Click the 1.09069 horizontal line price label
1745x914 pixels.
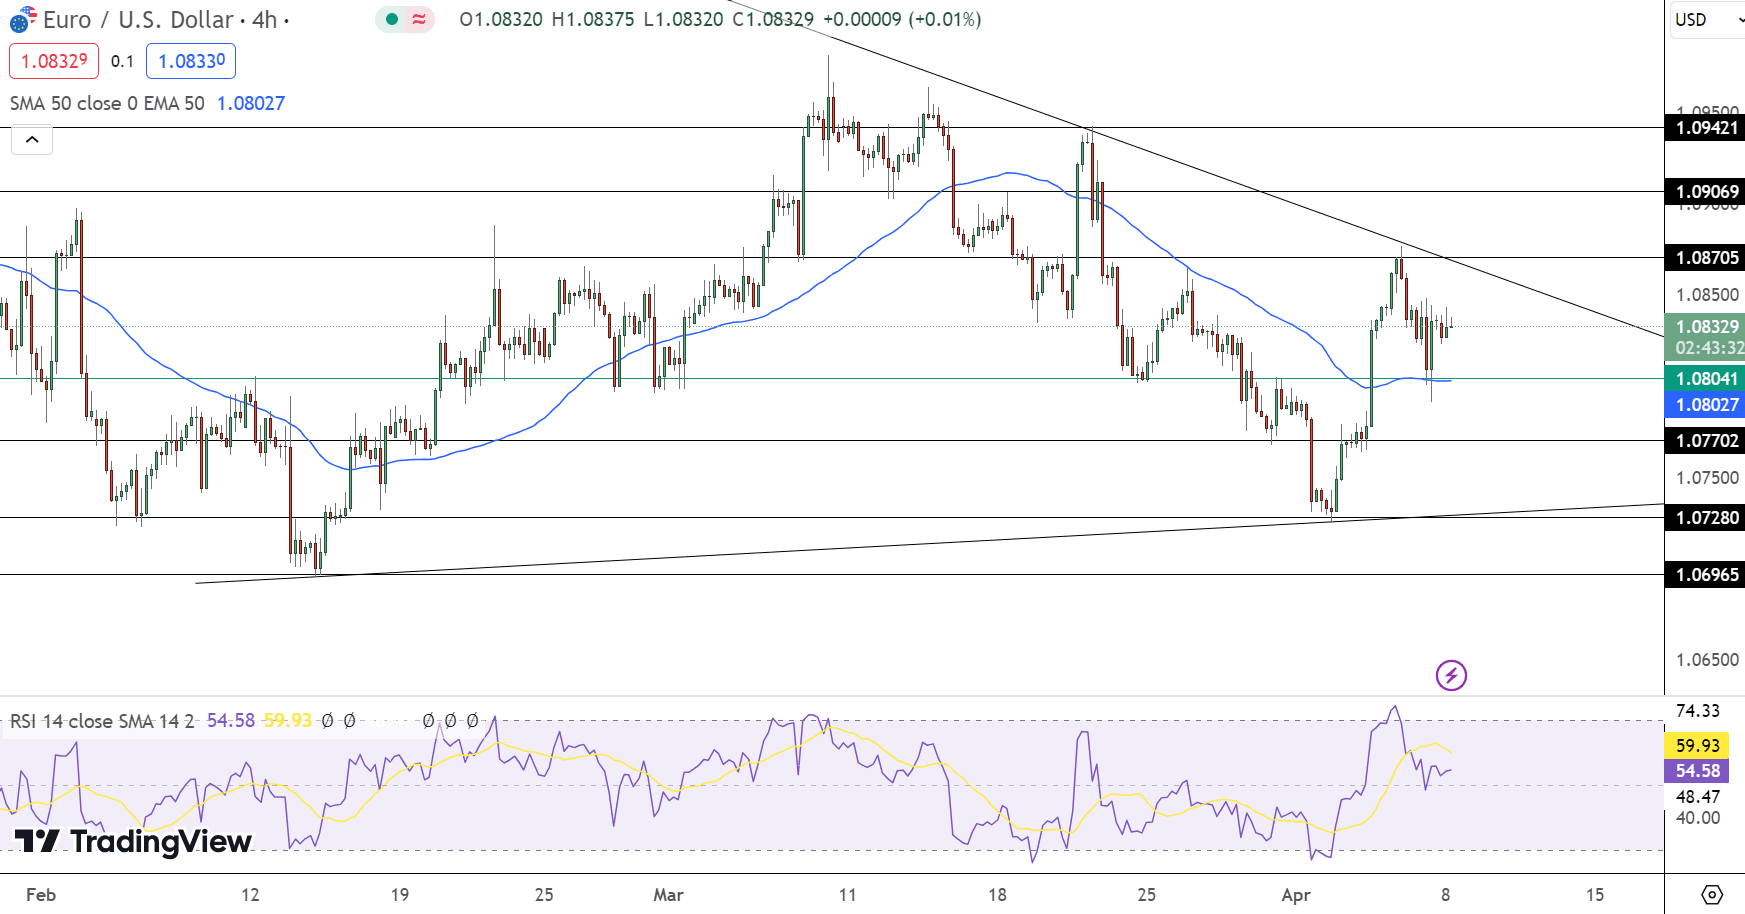point(1706,192)
